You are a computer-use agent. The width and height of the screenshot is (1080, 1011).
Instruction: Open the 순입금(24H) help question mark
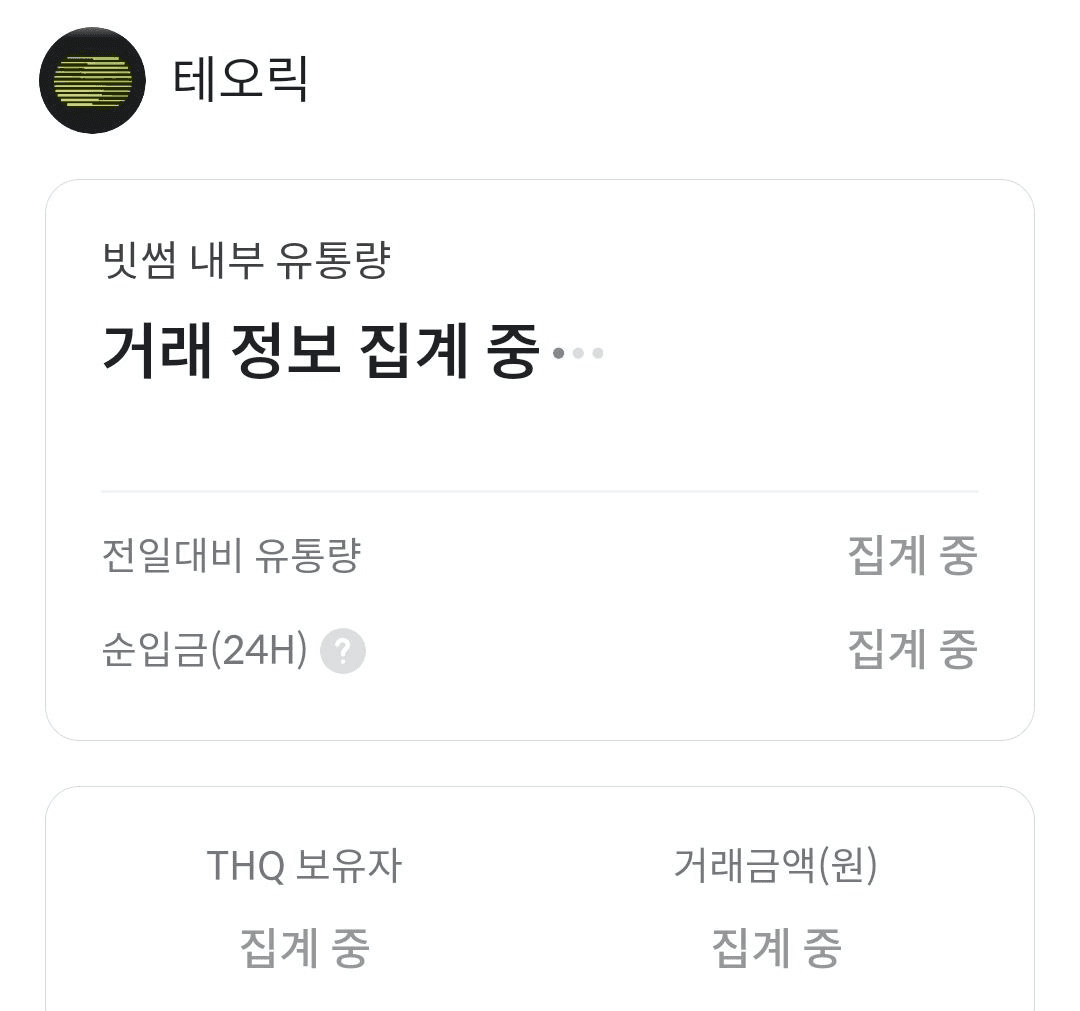coord(343,652)
